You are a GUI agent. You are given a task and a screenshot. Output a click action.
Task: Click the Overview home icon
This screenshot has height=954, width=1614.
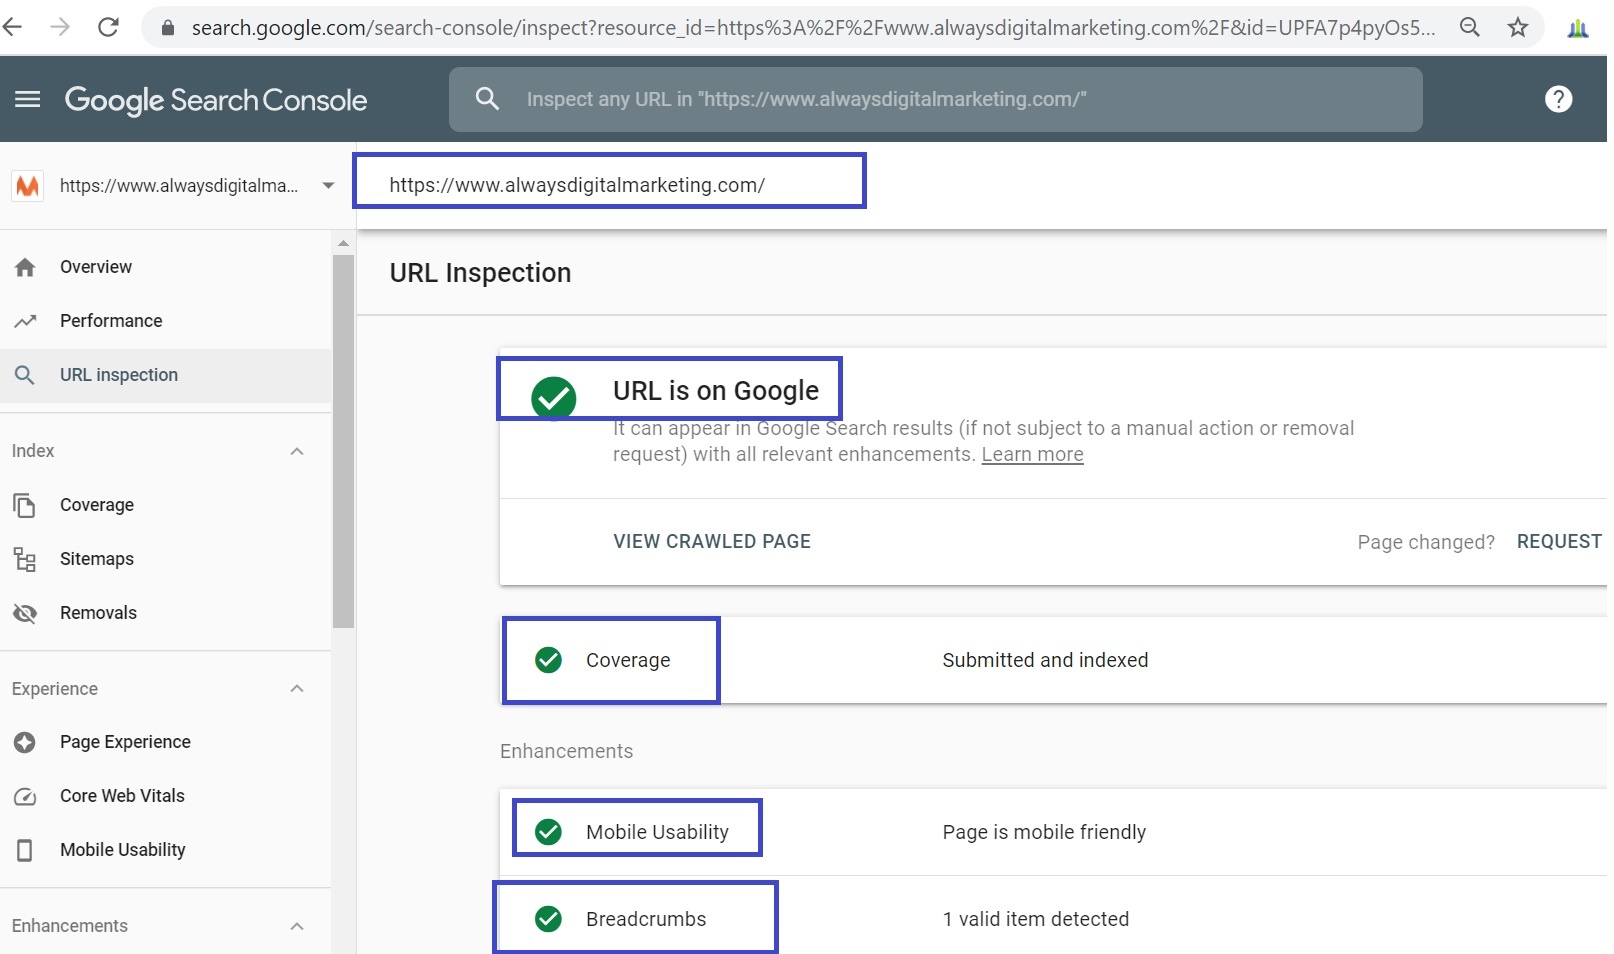(x=25, y=267)
